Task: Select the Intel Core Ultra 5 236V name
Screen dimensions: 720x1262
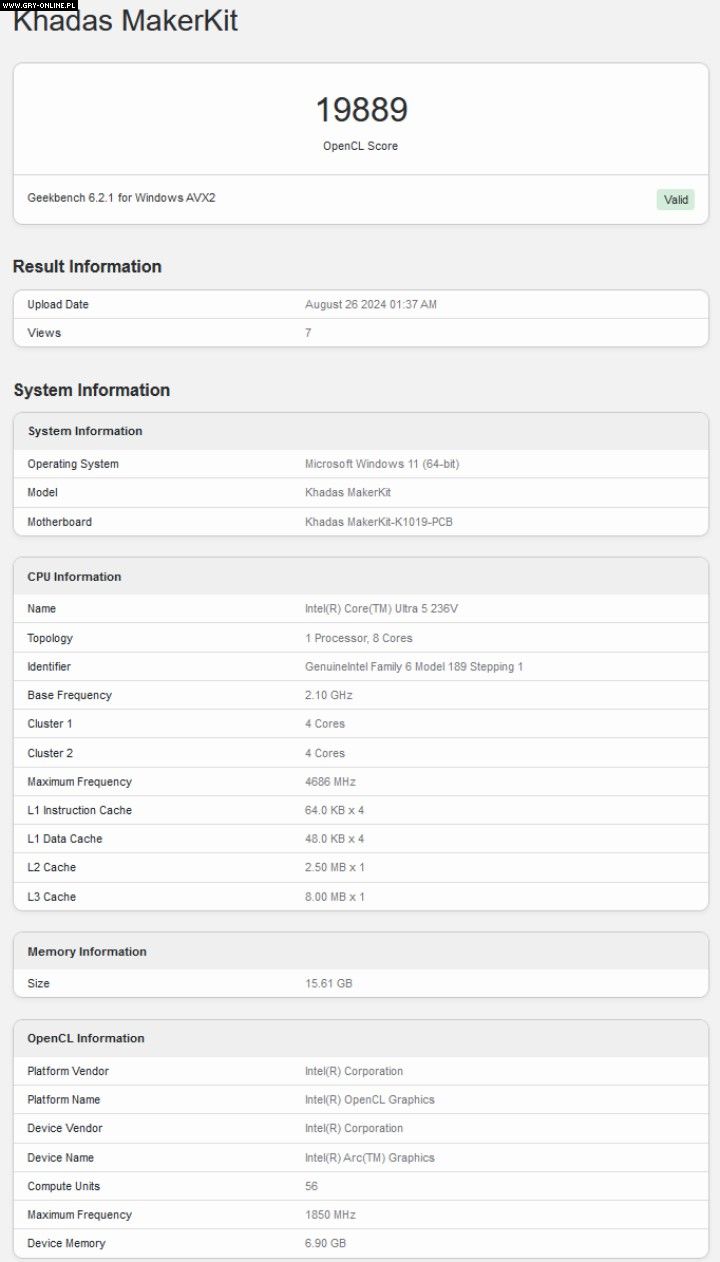Action: 381,609
